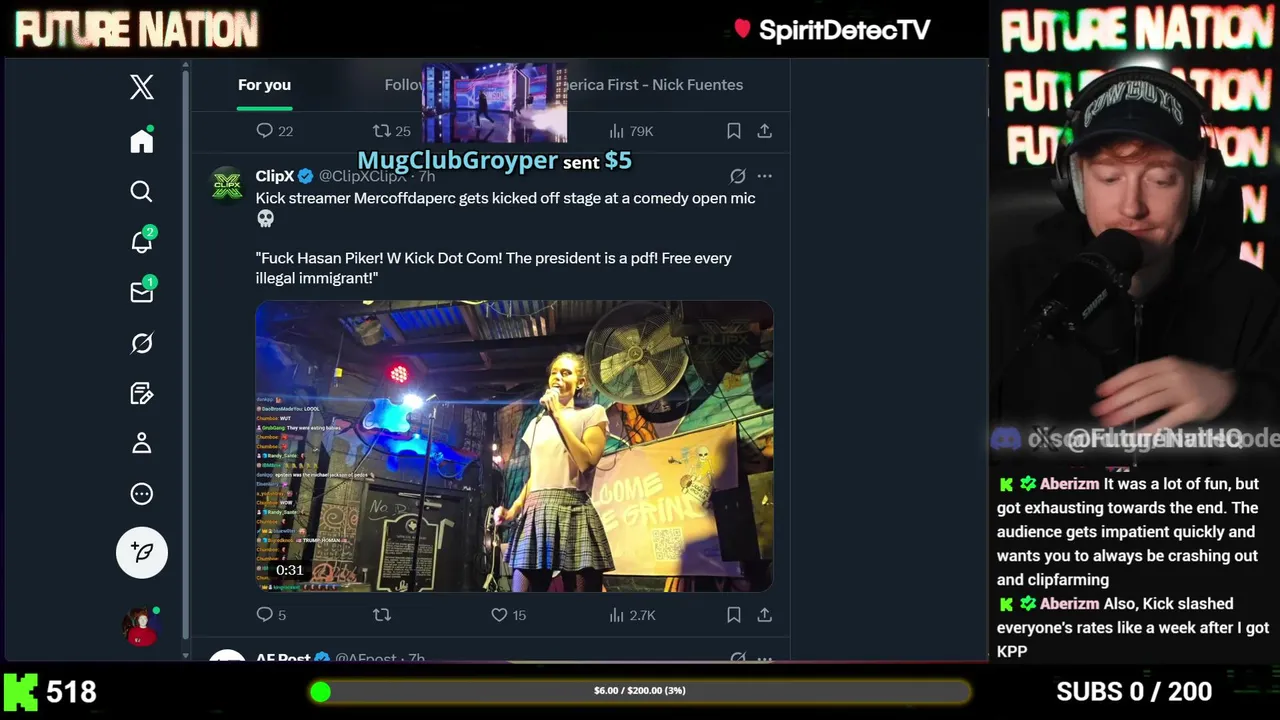1280x720 pixels.
Task: Open the Home feed icon
Action: [142, 141]
